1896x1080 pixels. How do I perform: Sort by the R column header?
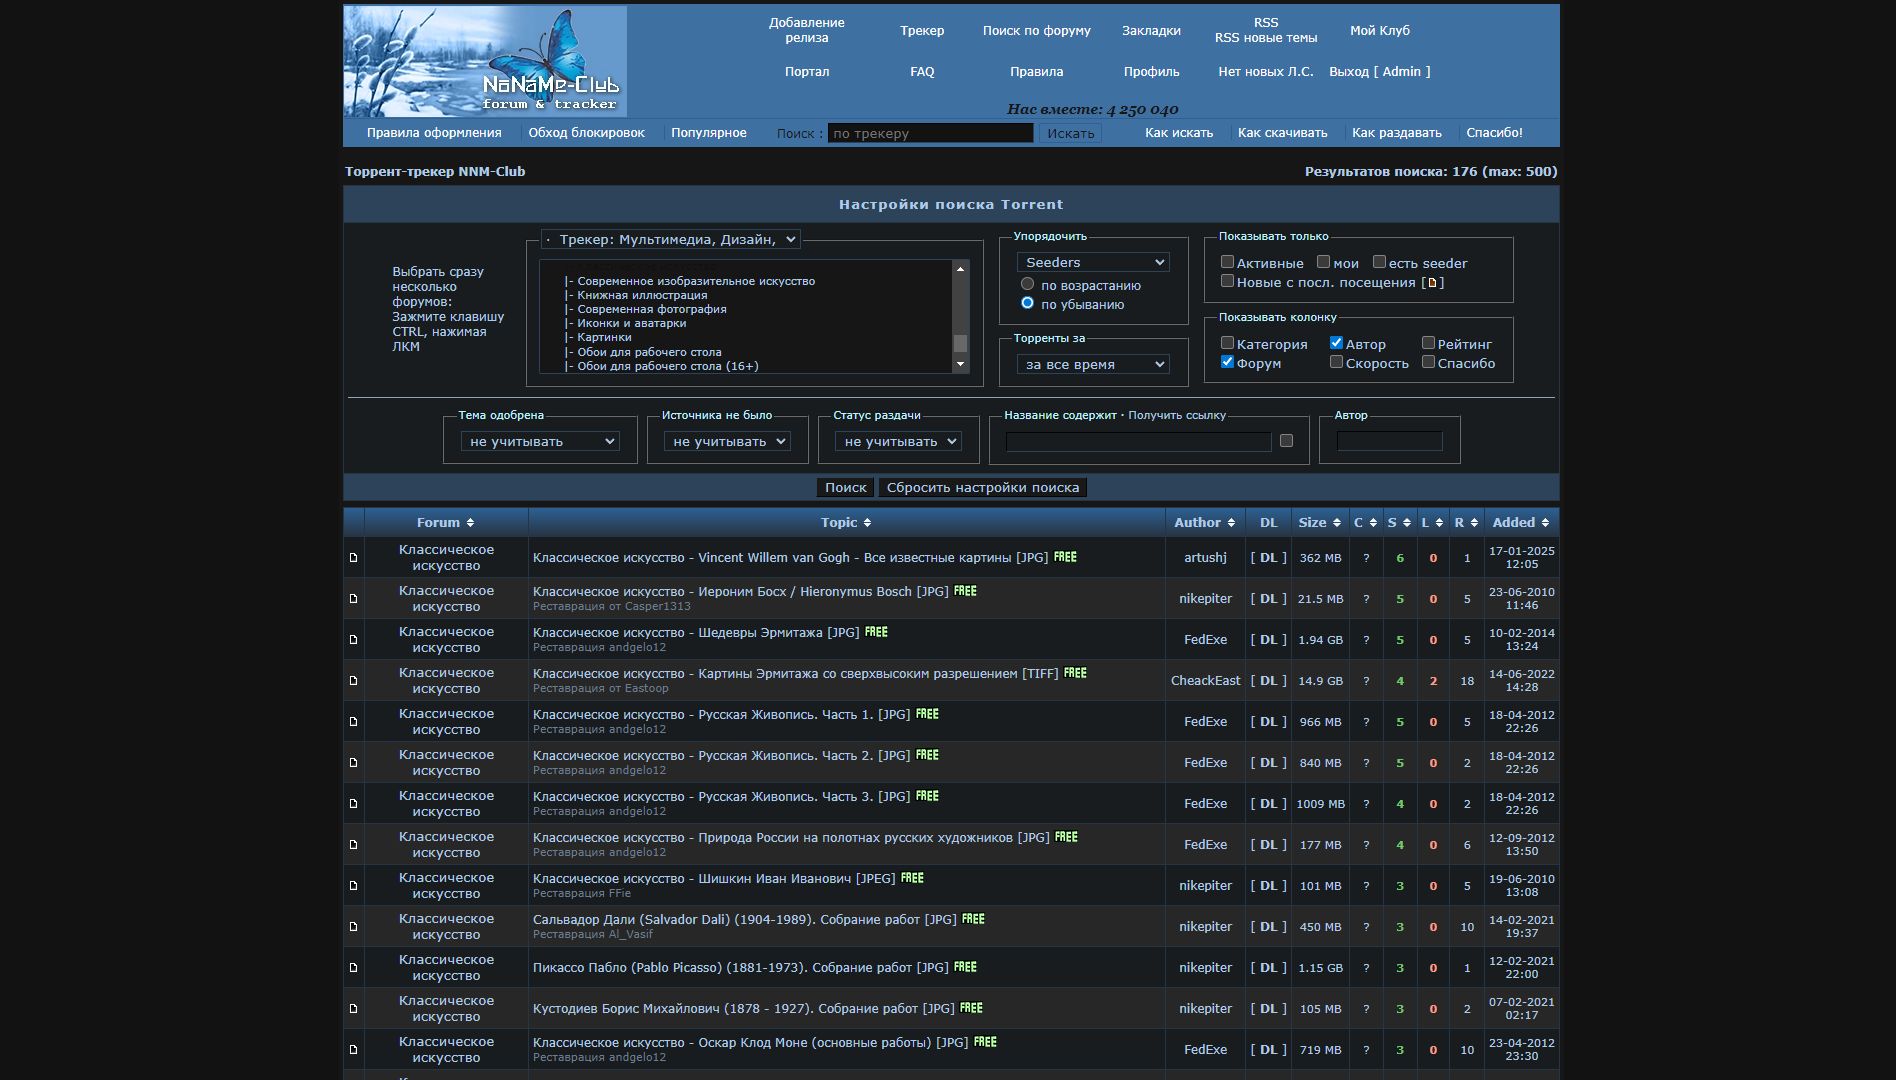pyautogui.click(x=1466, y=523)
